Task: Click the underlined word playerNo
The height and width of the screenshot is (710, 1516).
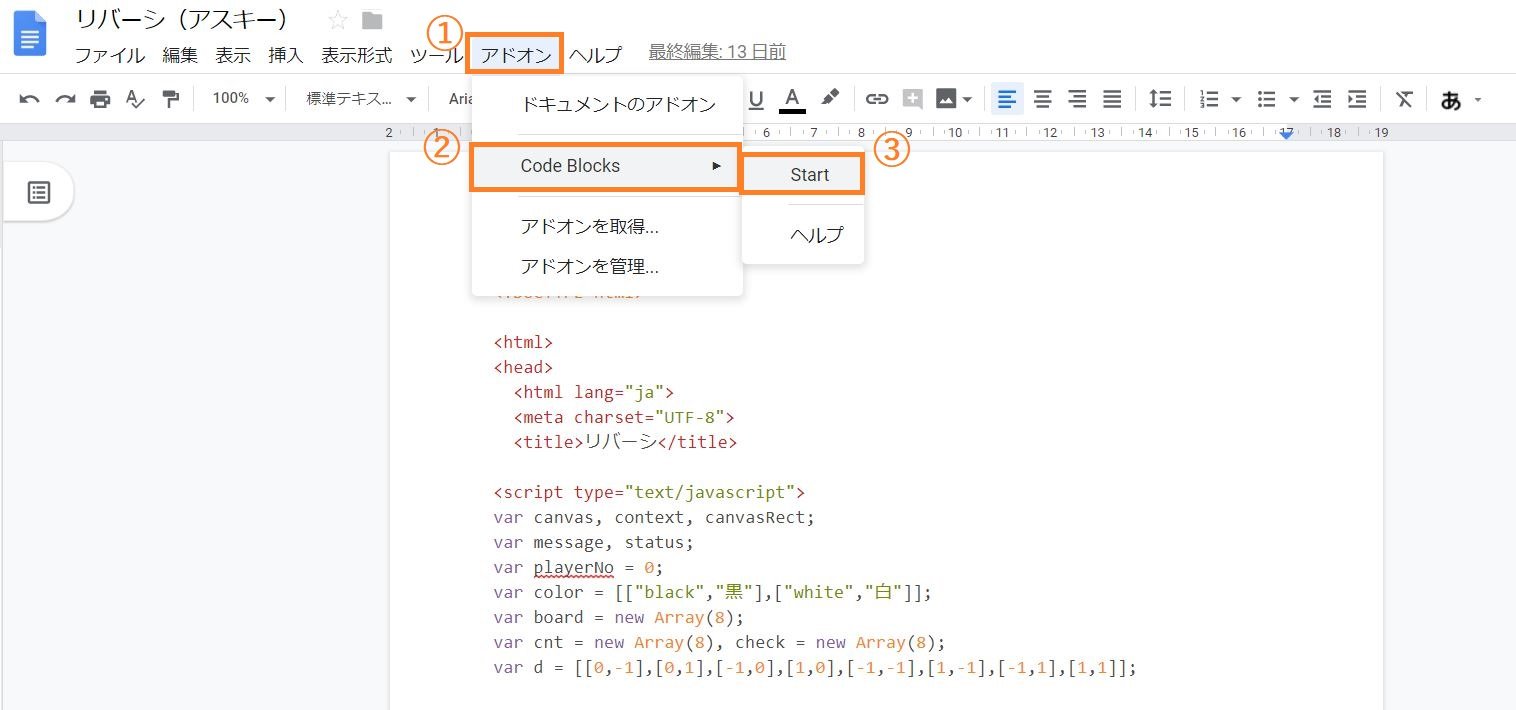Action: 574,567
